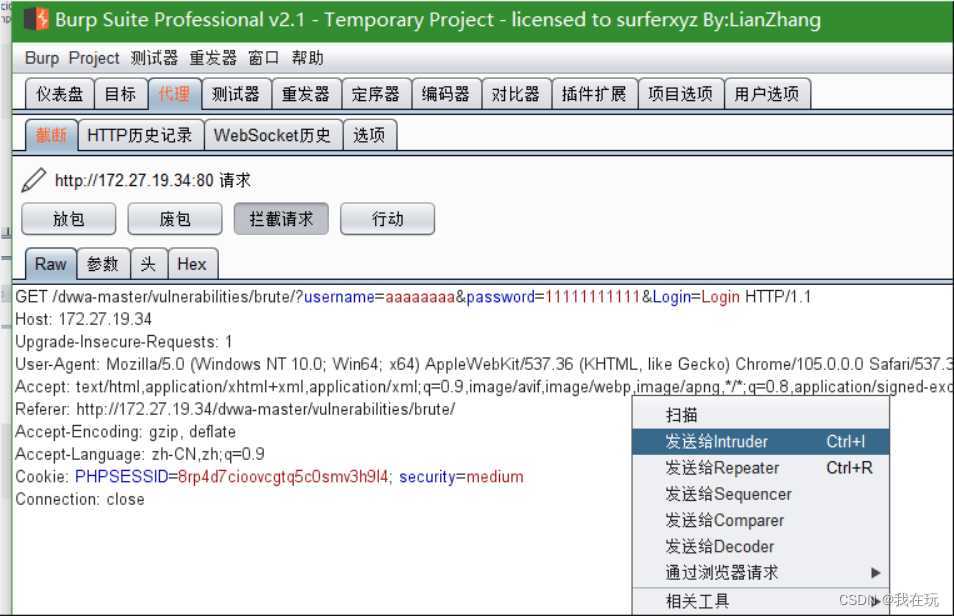Click the Connection: close line
Viewport: 954px width, 616px height.
[x=80, y=499]
